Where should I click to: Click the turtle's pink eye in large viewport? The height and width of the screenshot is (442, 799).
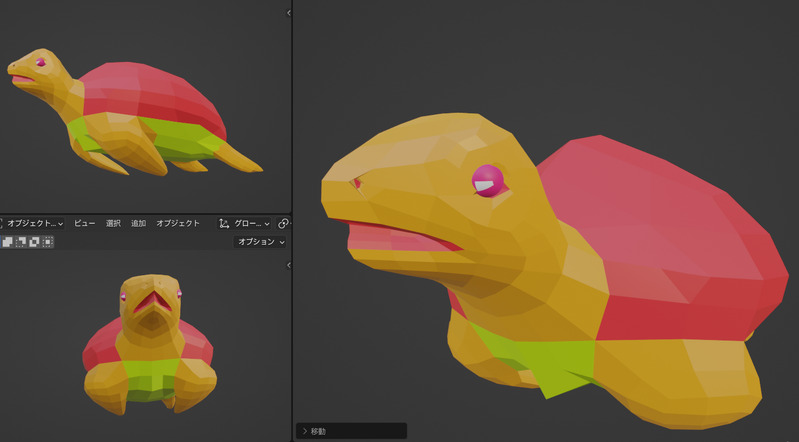[x=488, y=180]
